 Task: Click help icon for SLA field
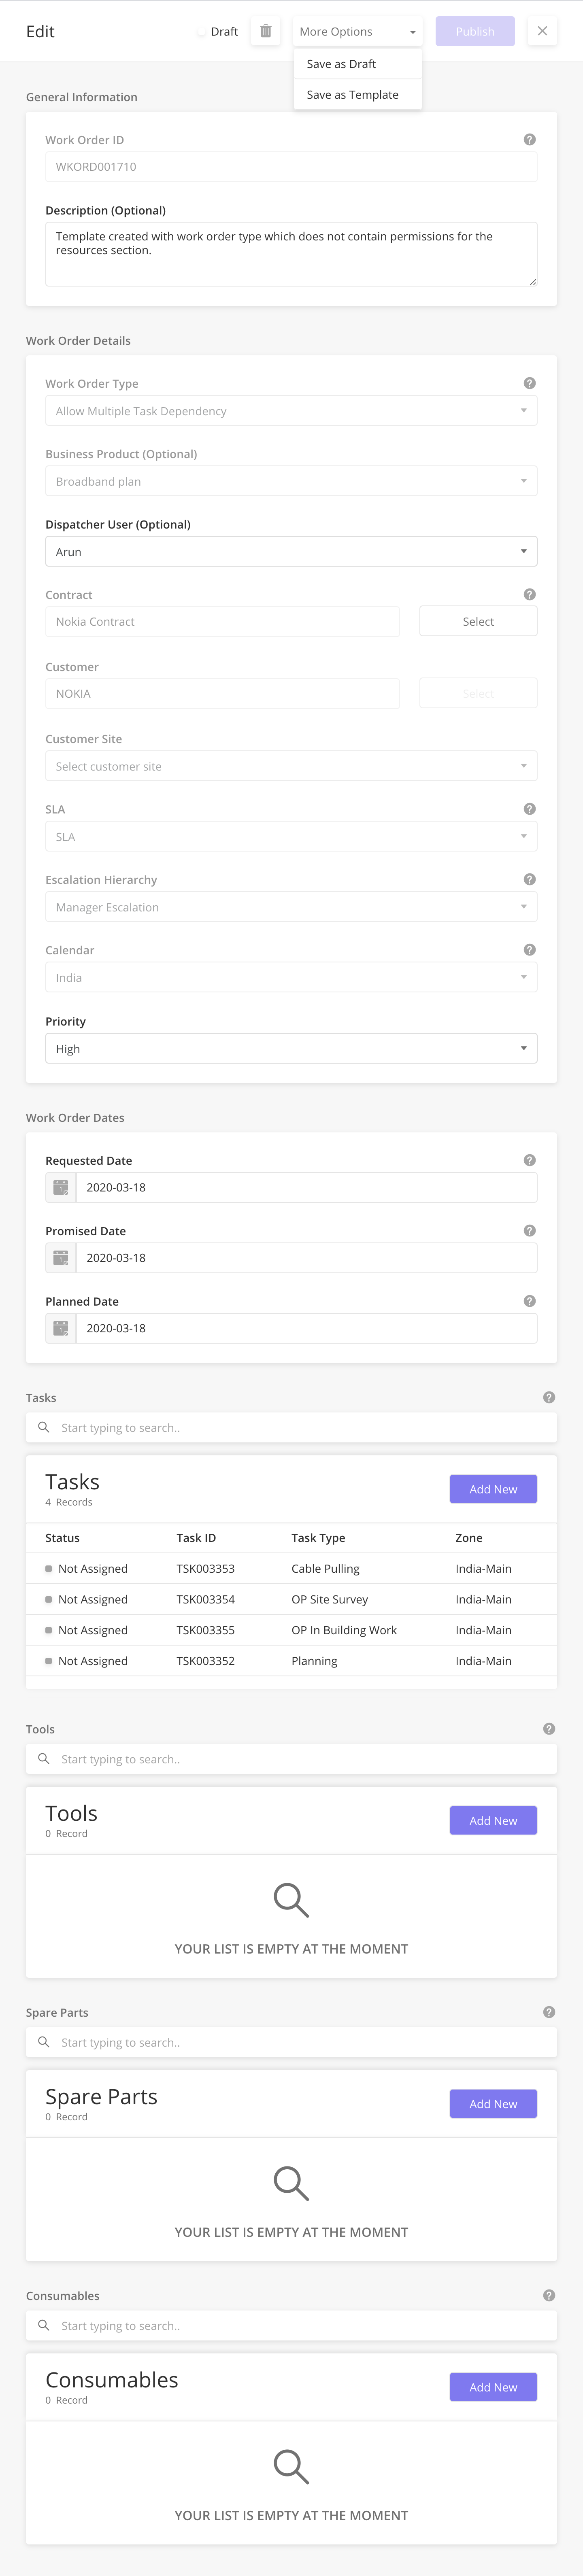pos(530,809)
